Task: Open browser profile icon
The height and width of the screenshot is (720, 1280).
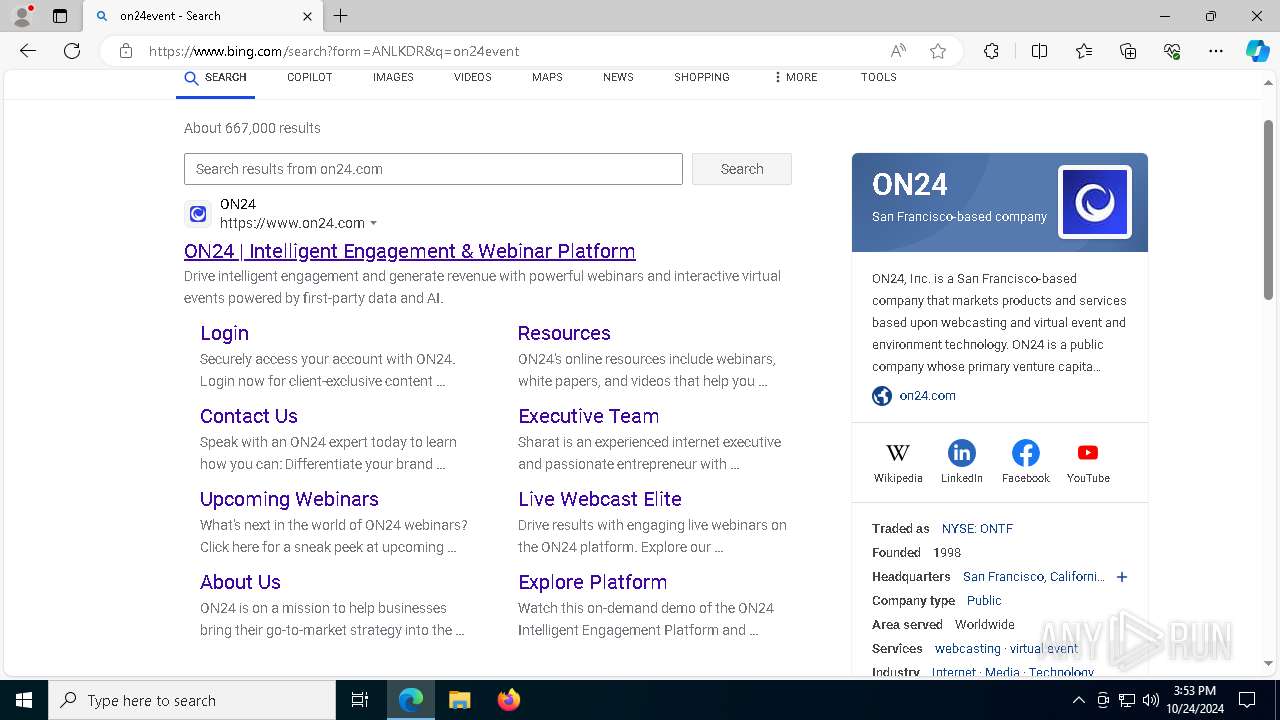Action: click(22, 16)
